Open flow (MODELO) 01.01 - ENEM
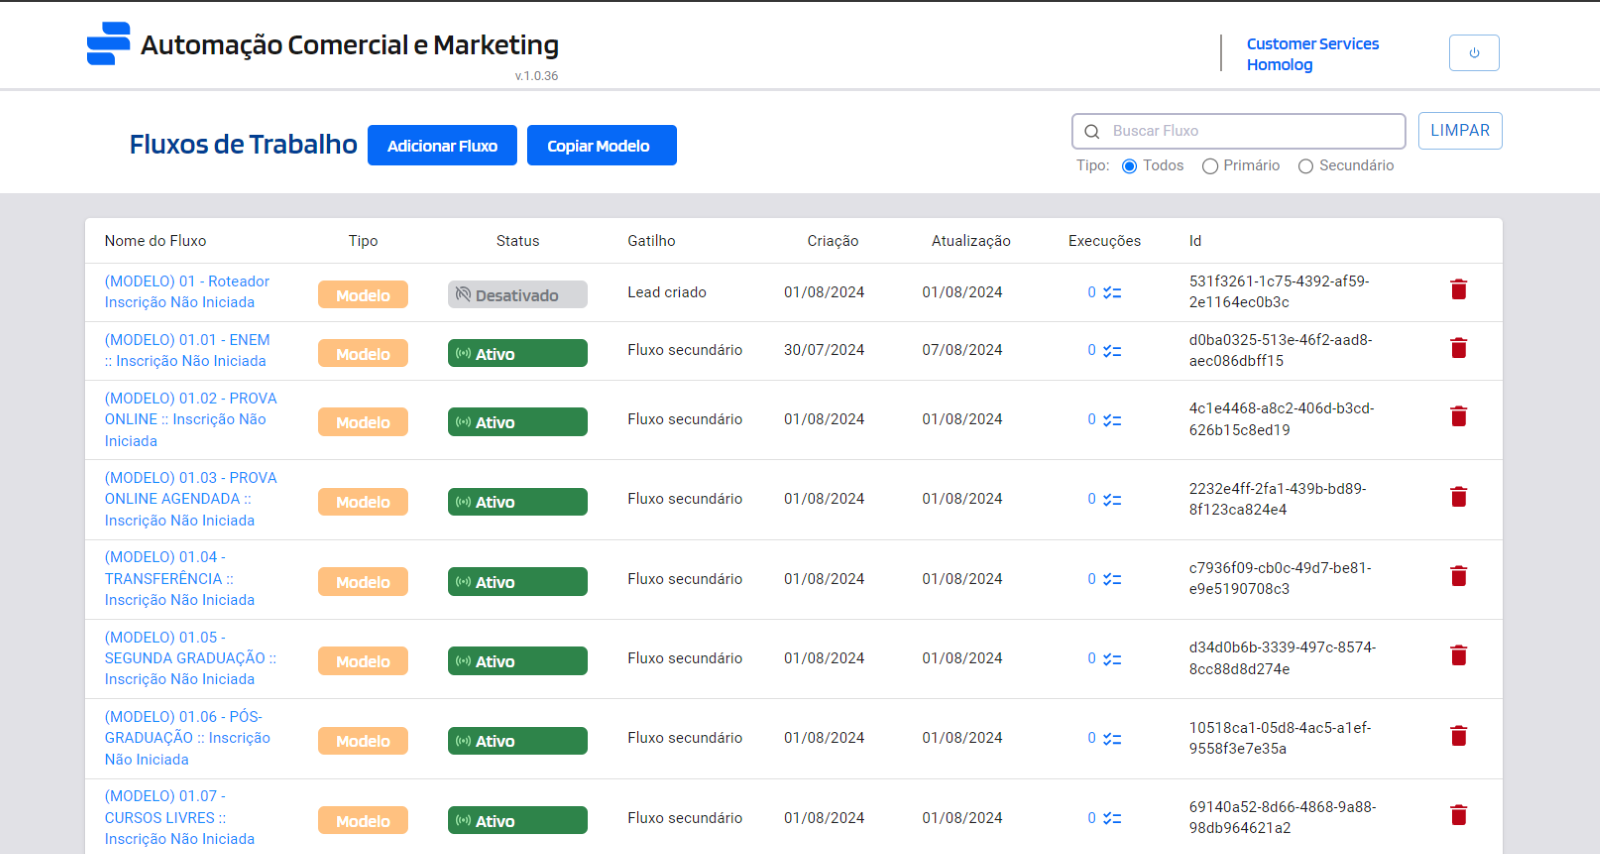 coord(187,350)
